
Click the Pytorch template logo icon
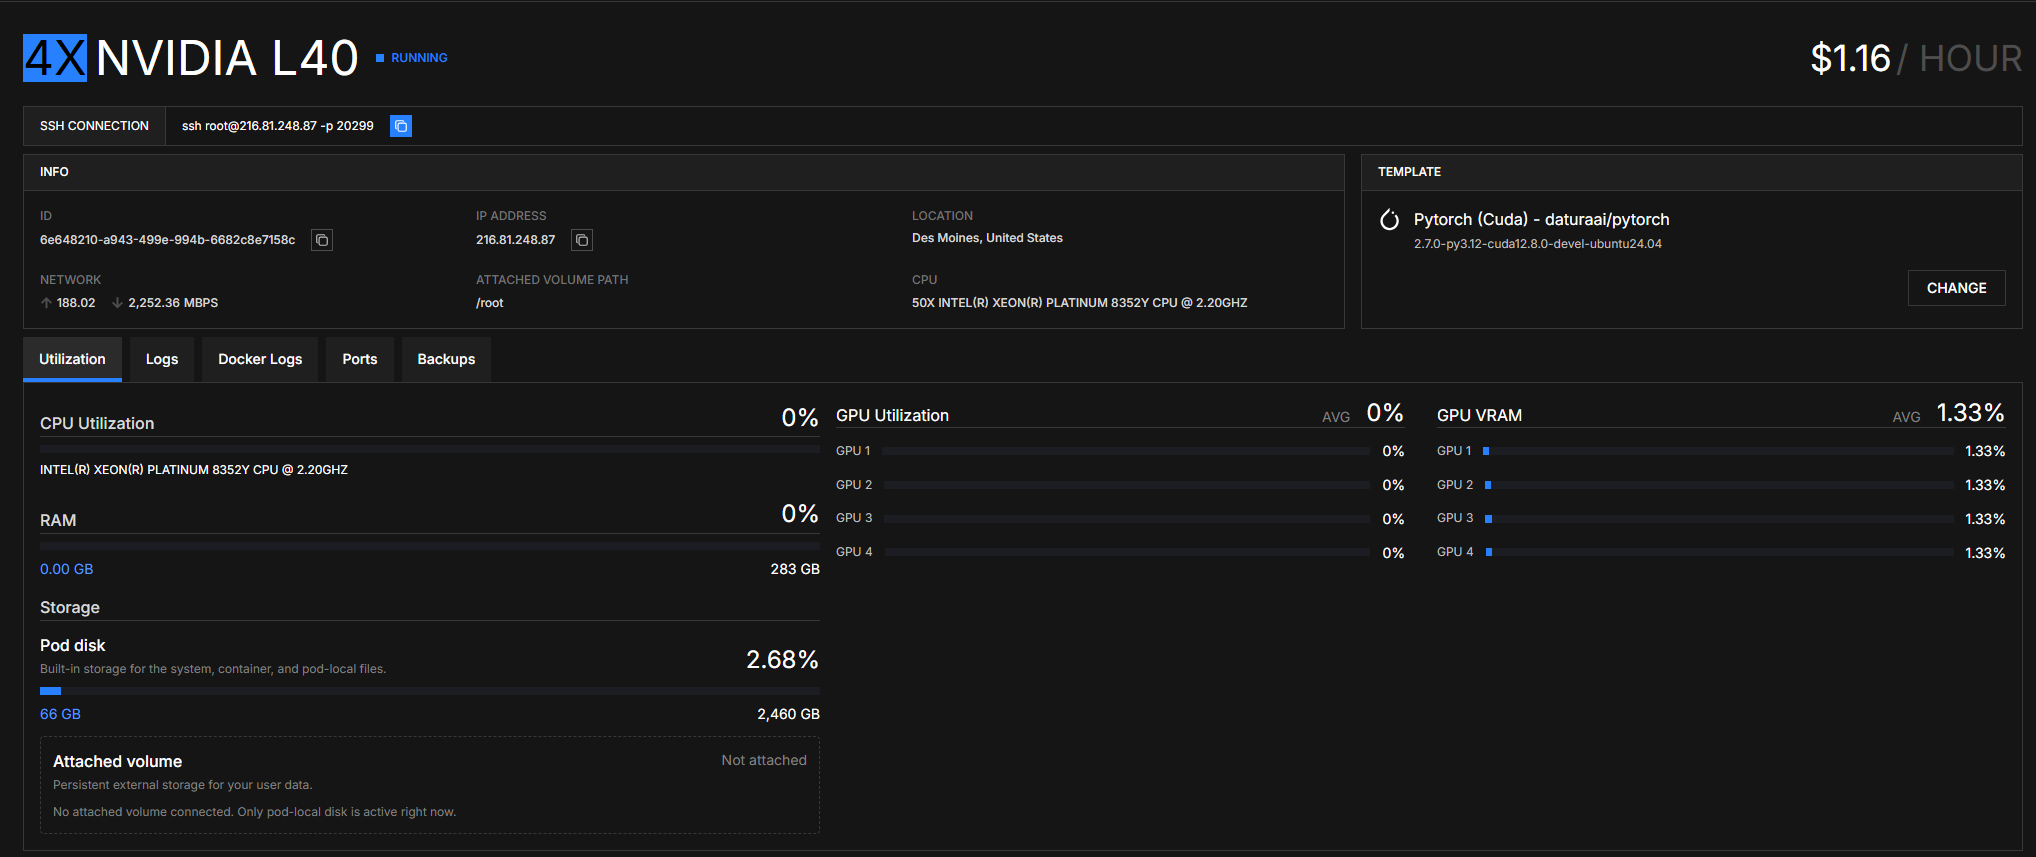1389,220
